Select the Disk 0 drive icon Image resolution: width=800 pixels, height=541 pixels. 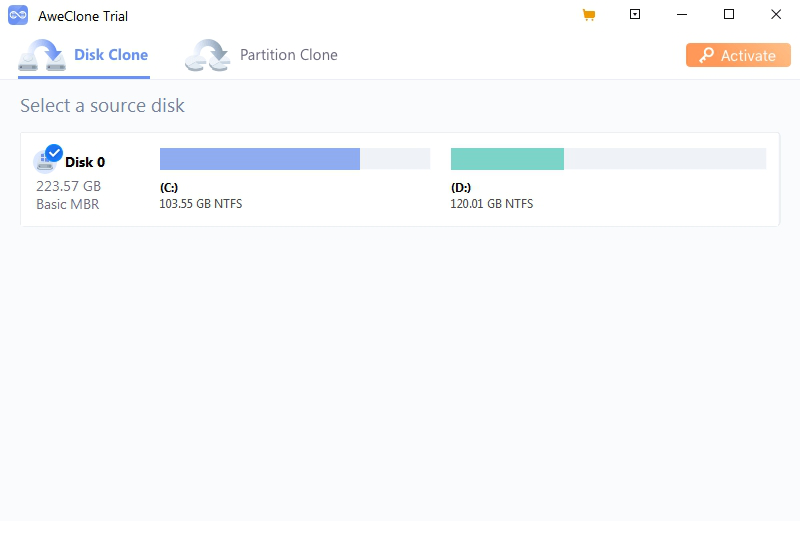coord(44,162)
